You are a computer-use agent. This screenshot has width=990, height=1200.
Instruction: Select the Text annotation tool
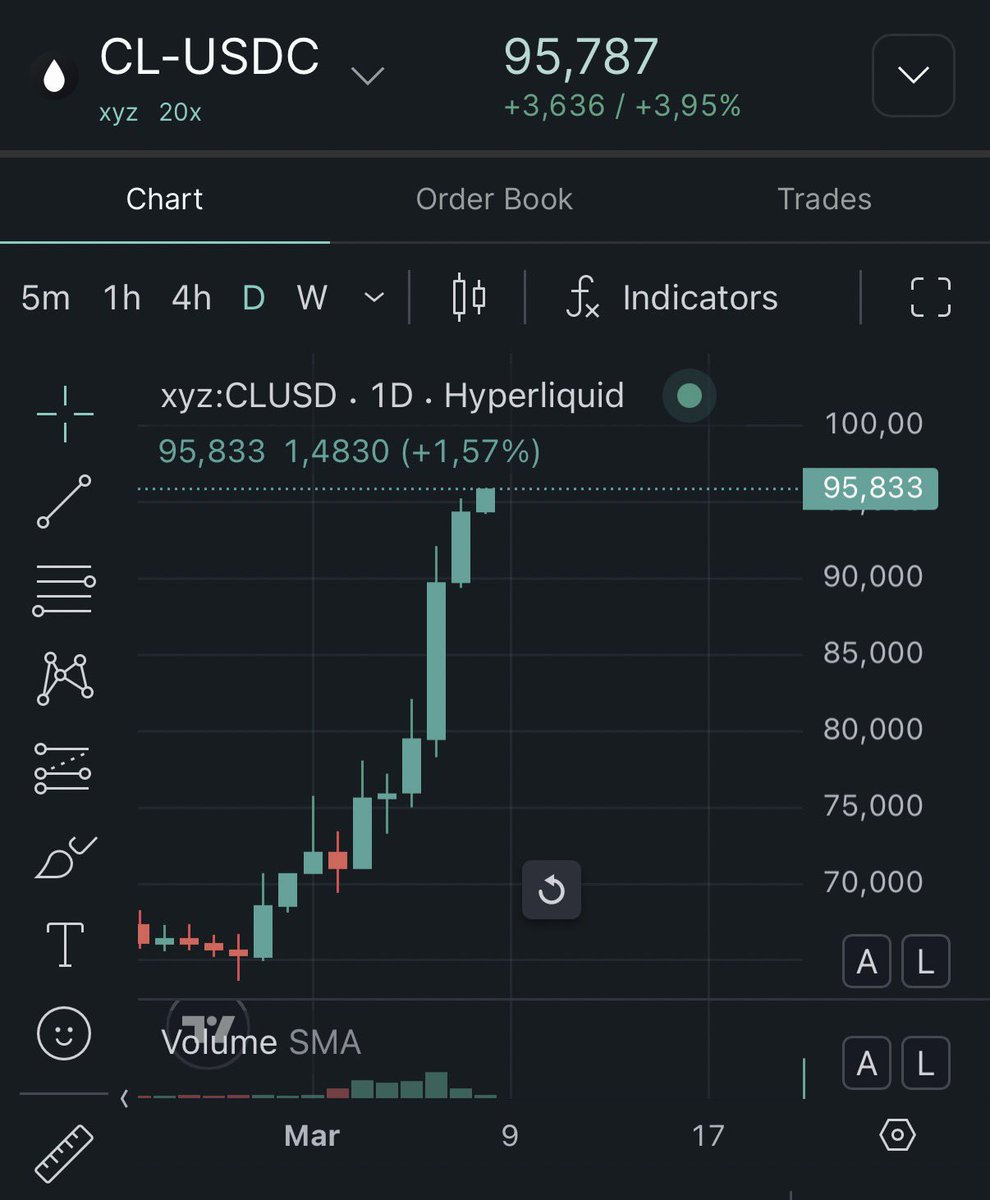(x=65, y=944)
